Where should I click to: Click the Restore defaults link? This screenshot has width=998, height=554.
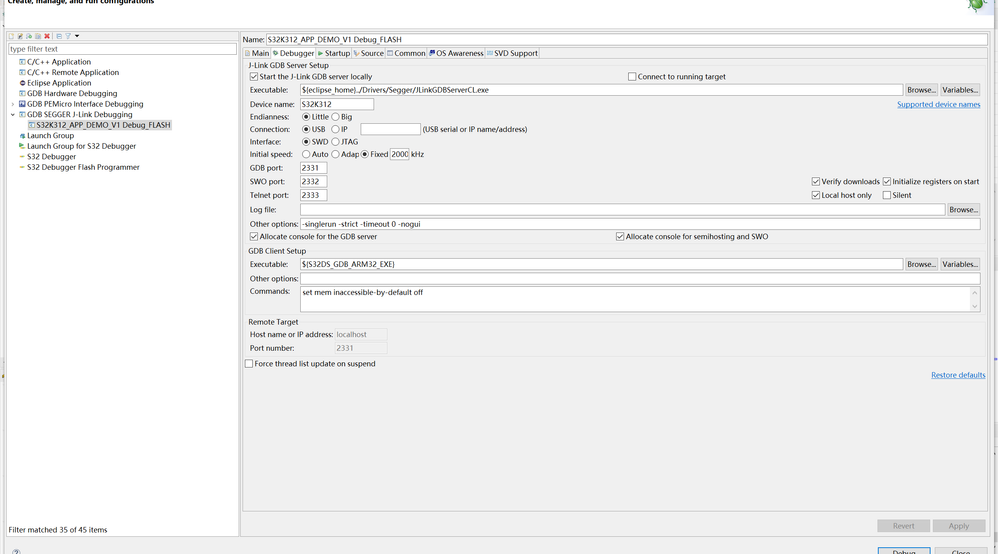958,375
